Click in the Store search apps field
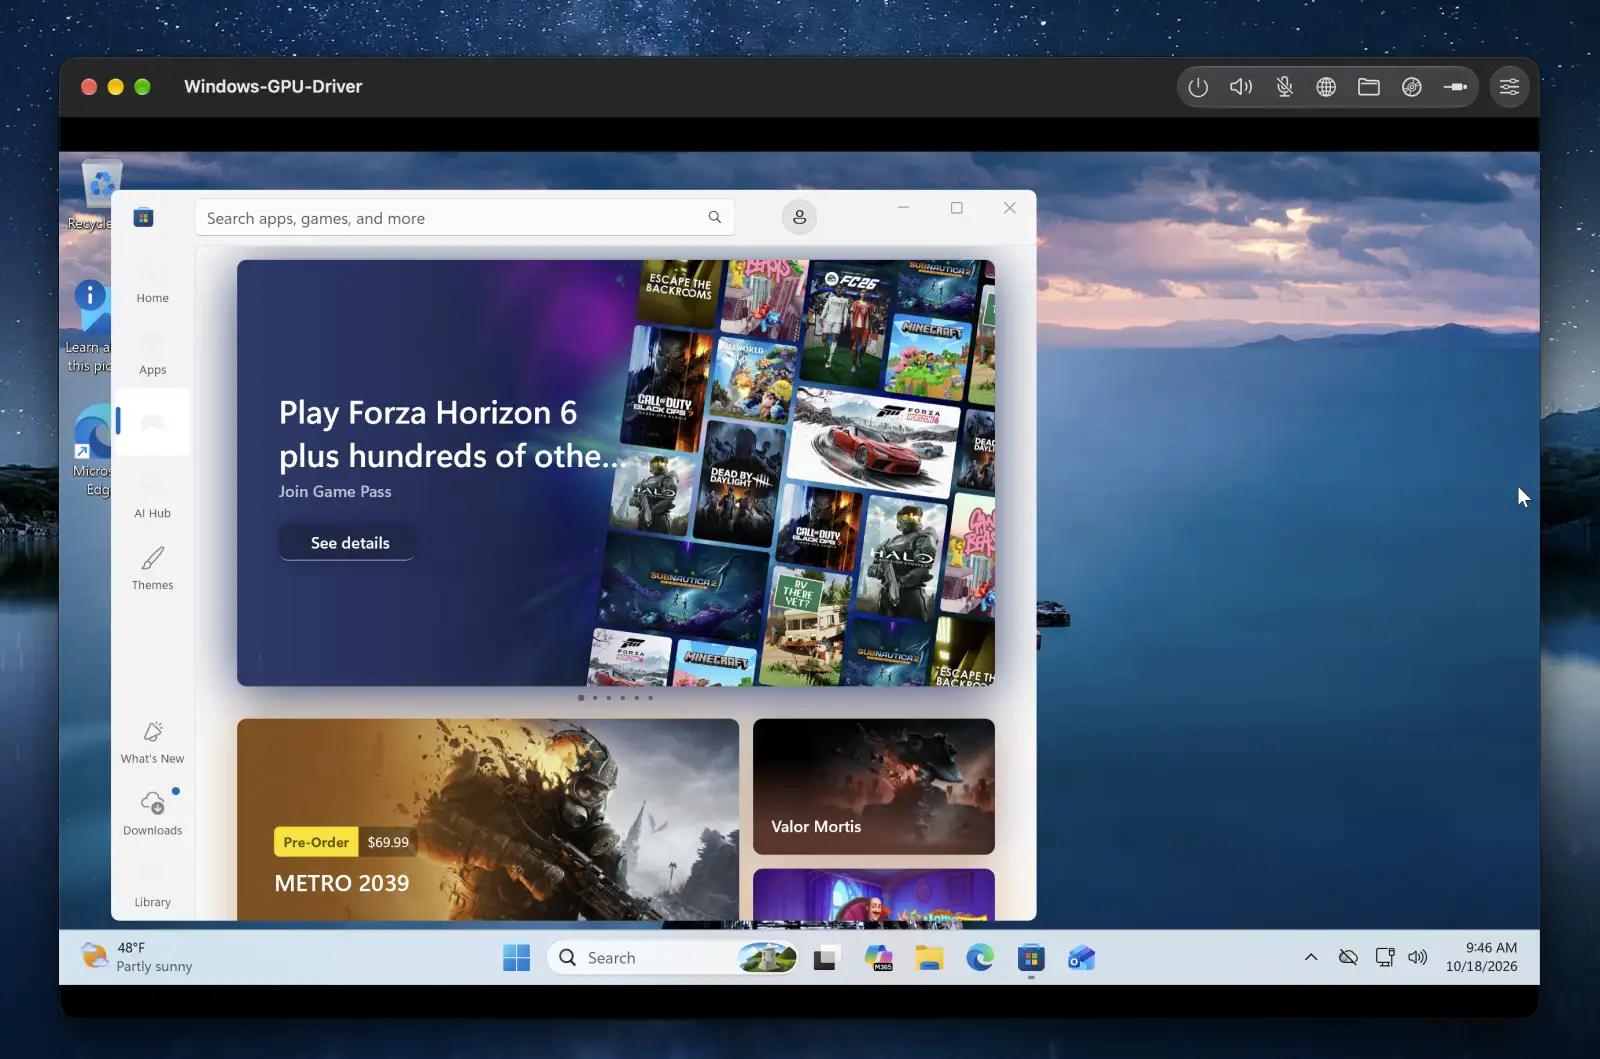 [x=464, y=217]
